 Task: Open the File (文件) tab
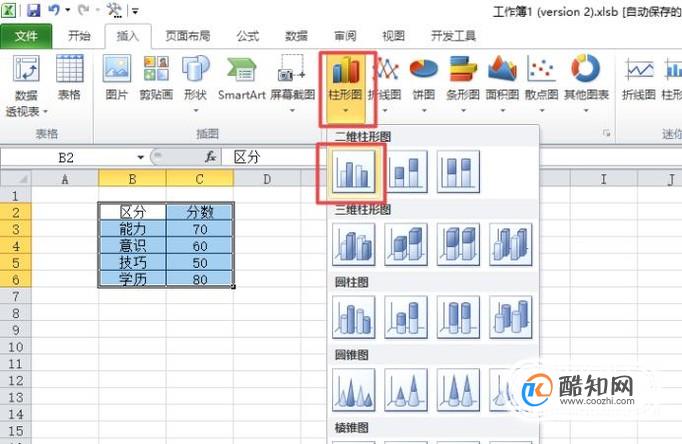(x=26, y=36)
